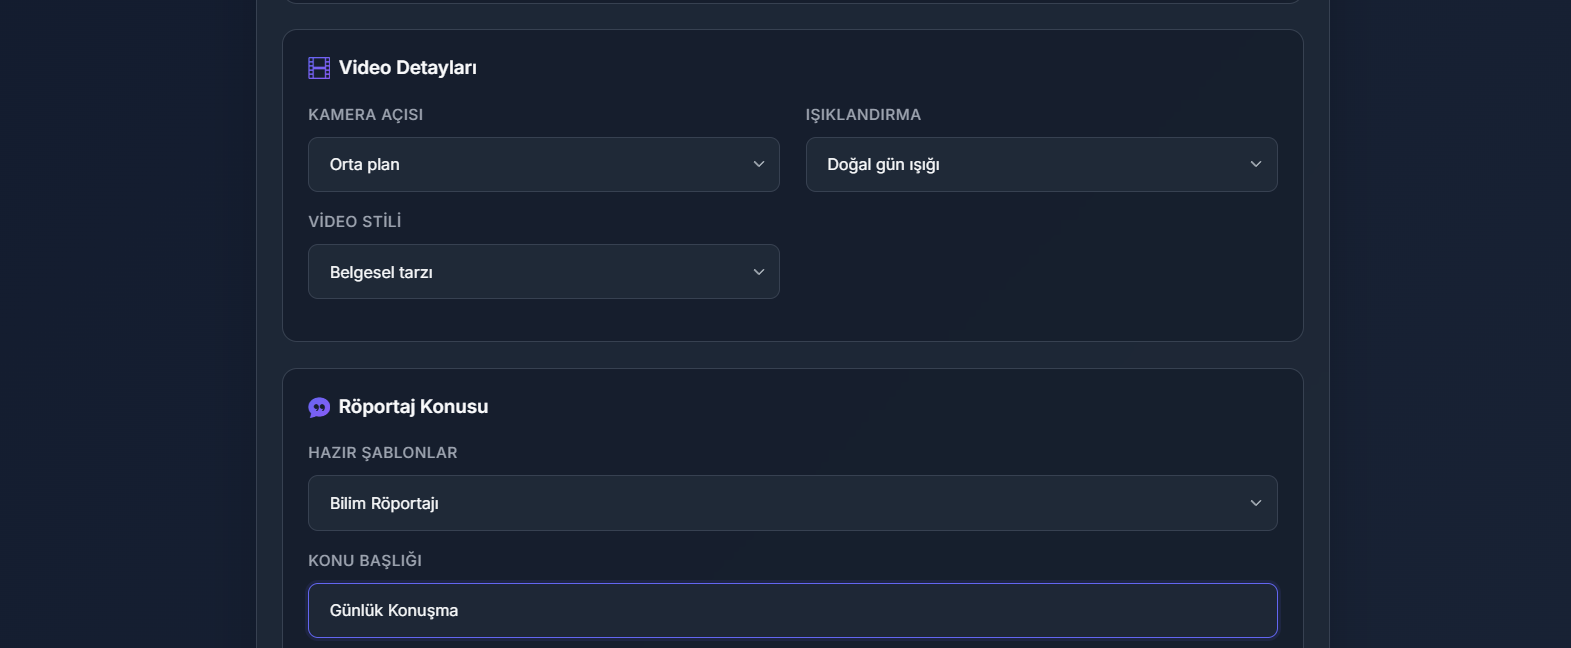Click the KAMERA AÇISI field label
1571x648 pixels.
coord(365,115)
